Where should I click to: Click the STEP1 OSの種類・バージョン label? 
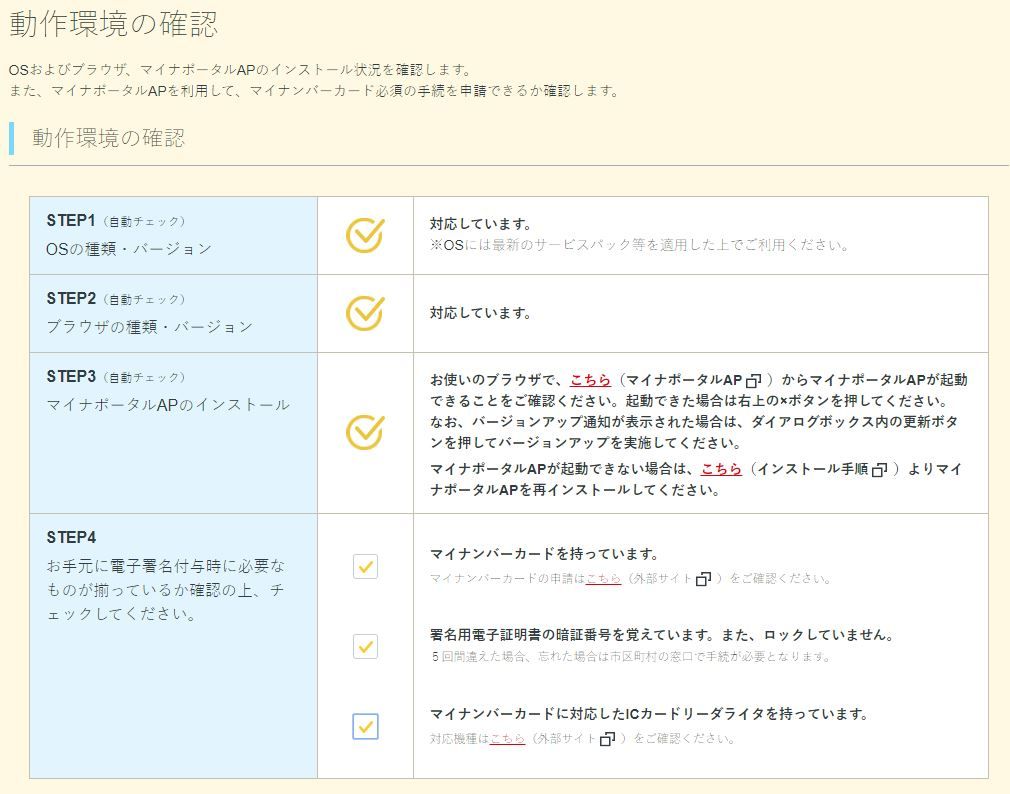tap(129, 248)
